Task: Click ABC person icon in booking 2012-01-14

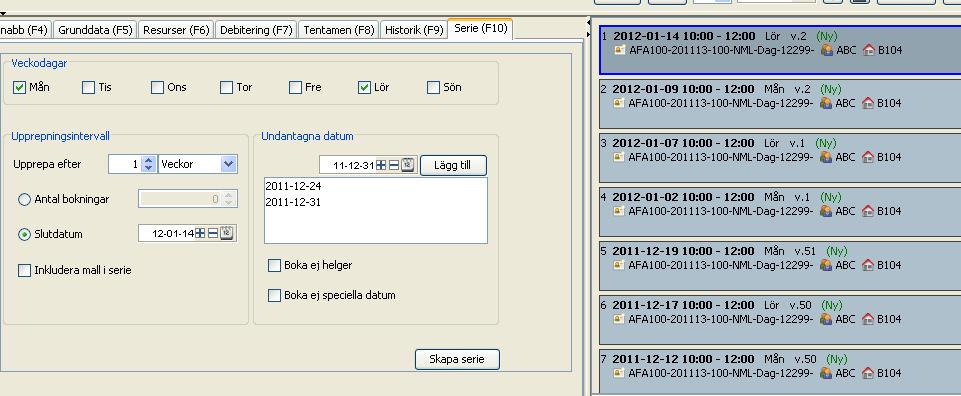Action: 827,50
